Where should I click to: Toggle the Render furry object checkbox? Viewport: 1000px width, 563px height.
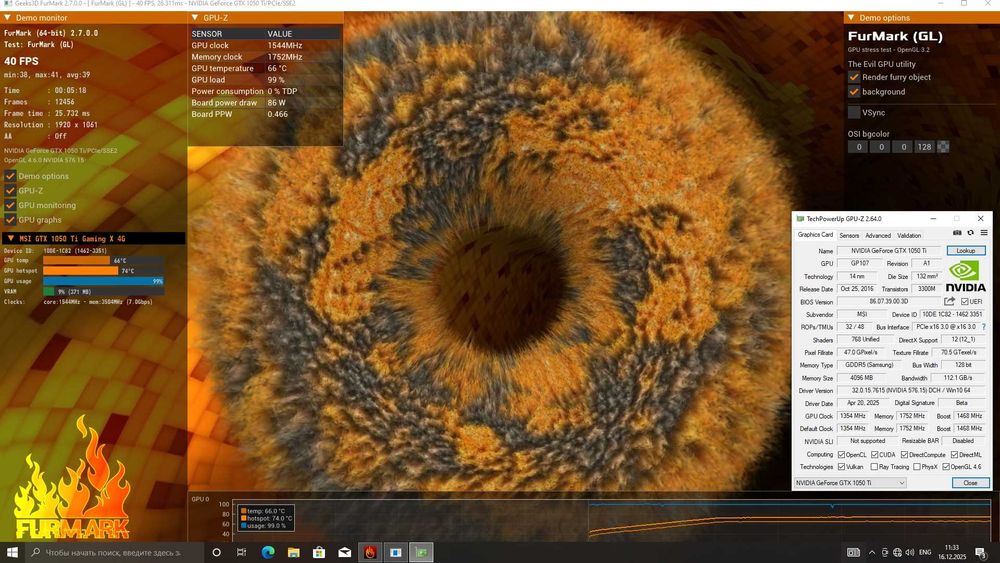coord(854,77)
